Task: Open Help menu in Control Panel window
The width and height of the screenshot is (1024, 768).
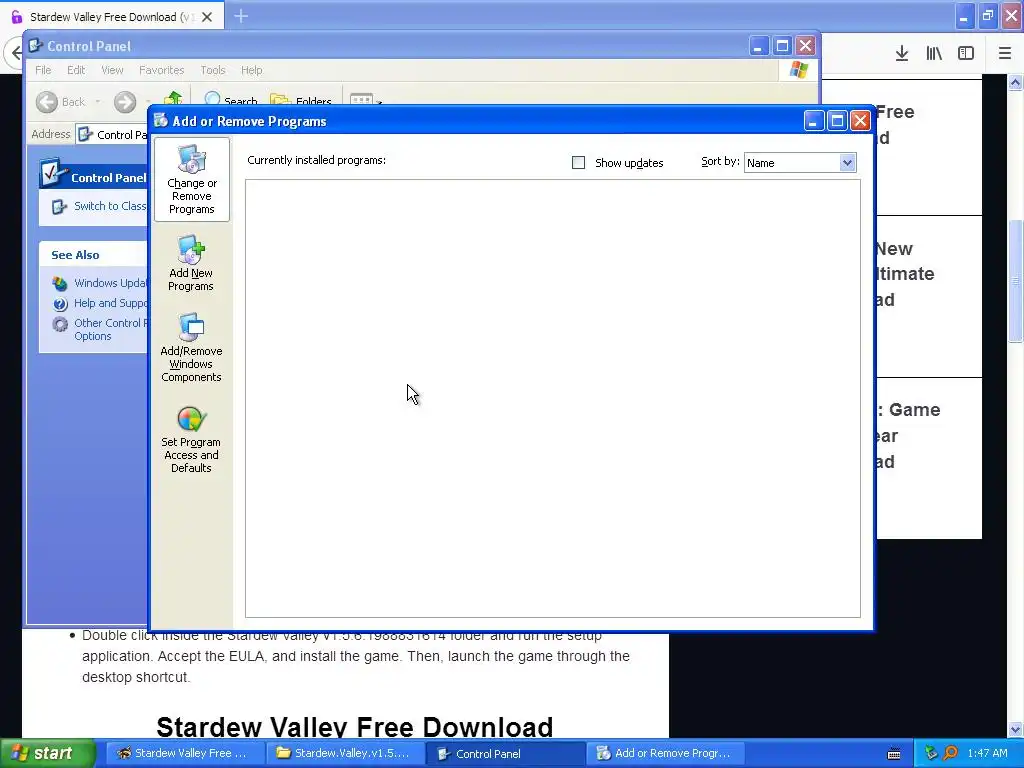Action: tap(251, 70)
